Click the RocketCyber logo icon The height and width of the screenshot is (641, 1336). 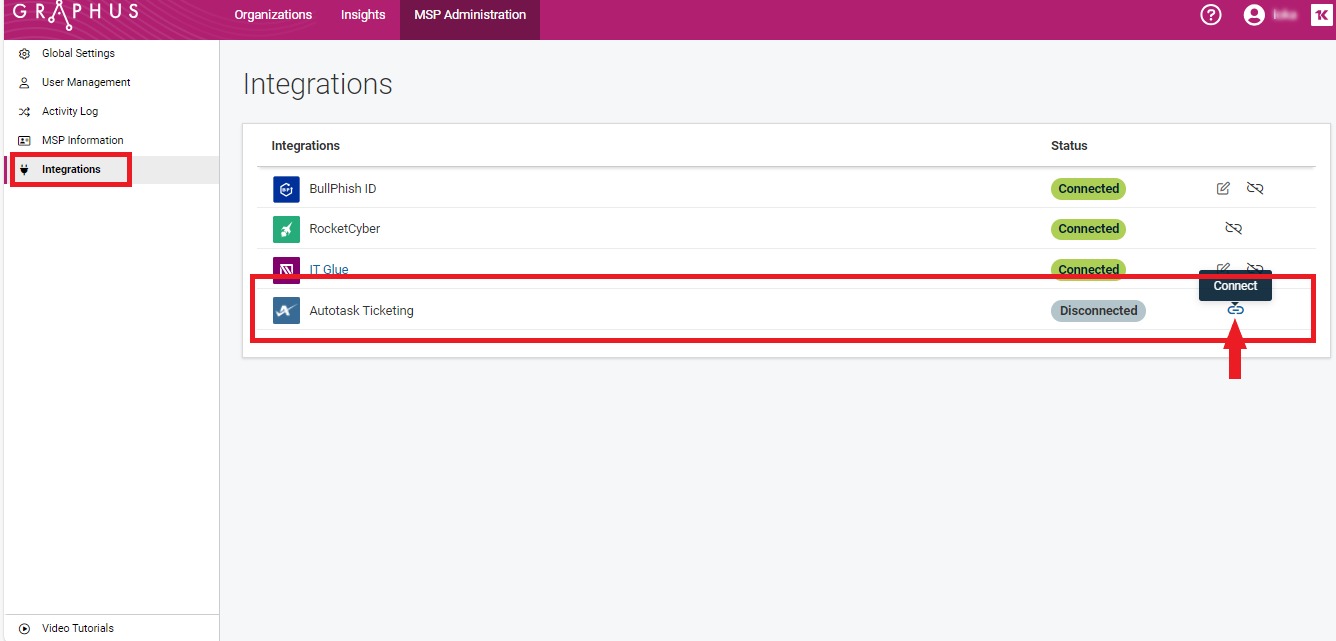coord(286,229)
